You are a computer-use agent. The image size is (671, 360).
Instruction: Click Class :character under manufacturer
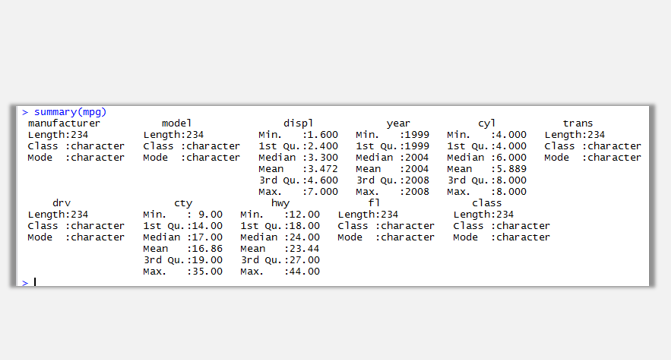(76, 146)
